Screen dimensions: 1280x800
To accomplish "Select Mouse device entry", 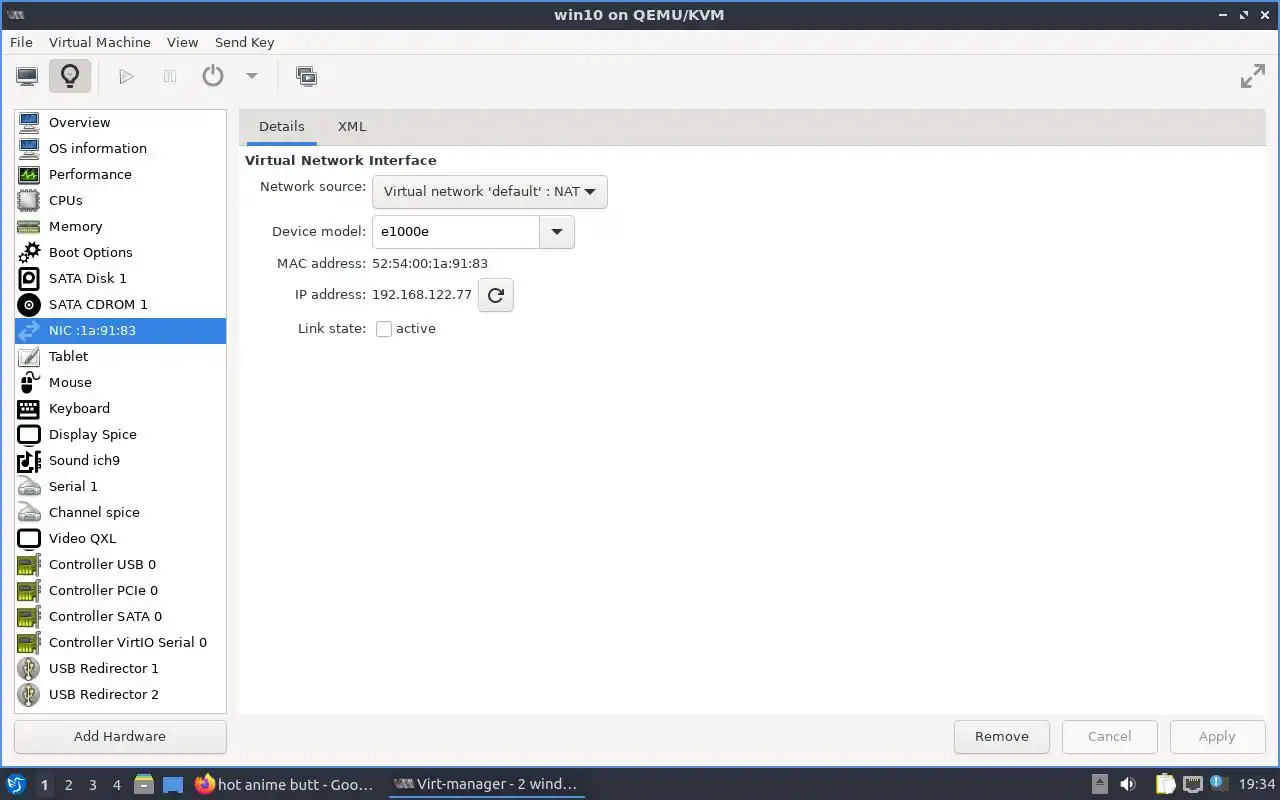I will (x=120, y=382).
